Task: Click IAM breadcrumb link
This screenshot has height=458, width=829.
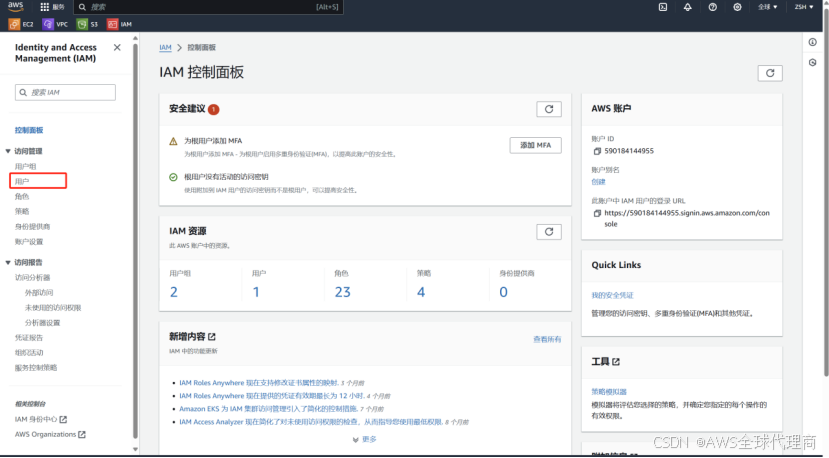Action: [x=165, y=48]
